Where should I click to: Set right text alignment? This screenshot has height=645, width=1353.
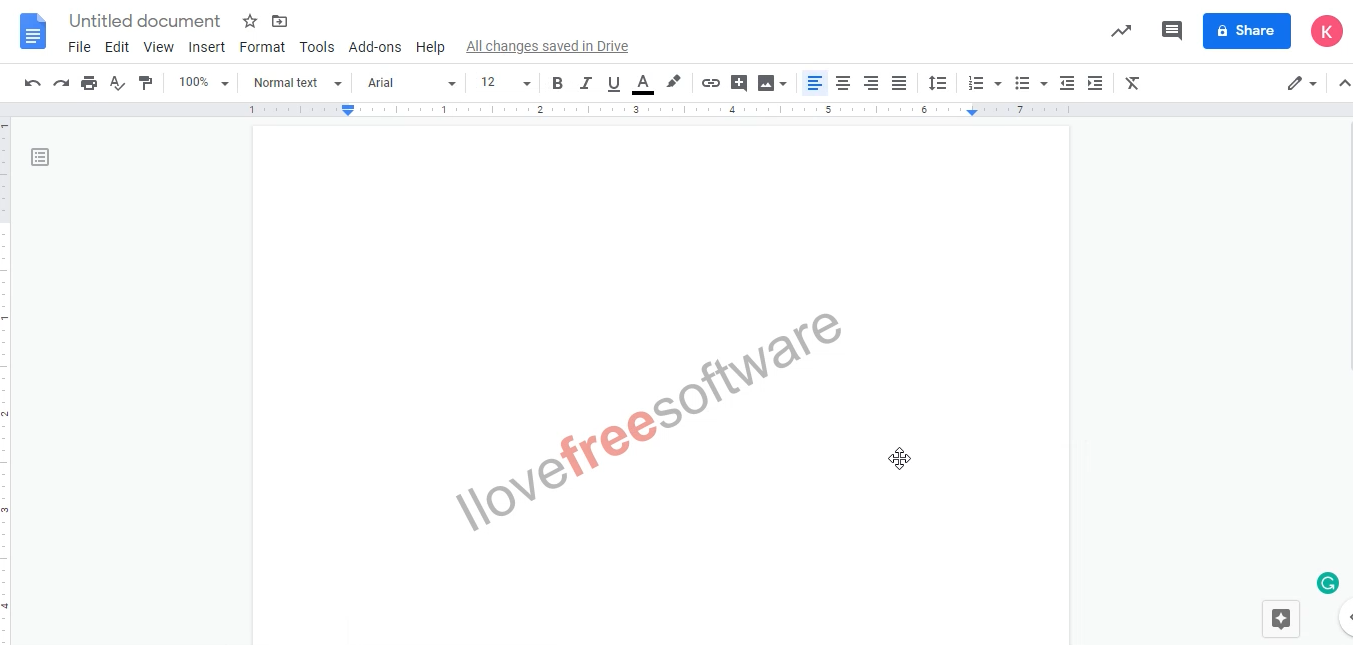(x=871, y=83)
